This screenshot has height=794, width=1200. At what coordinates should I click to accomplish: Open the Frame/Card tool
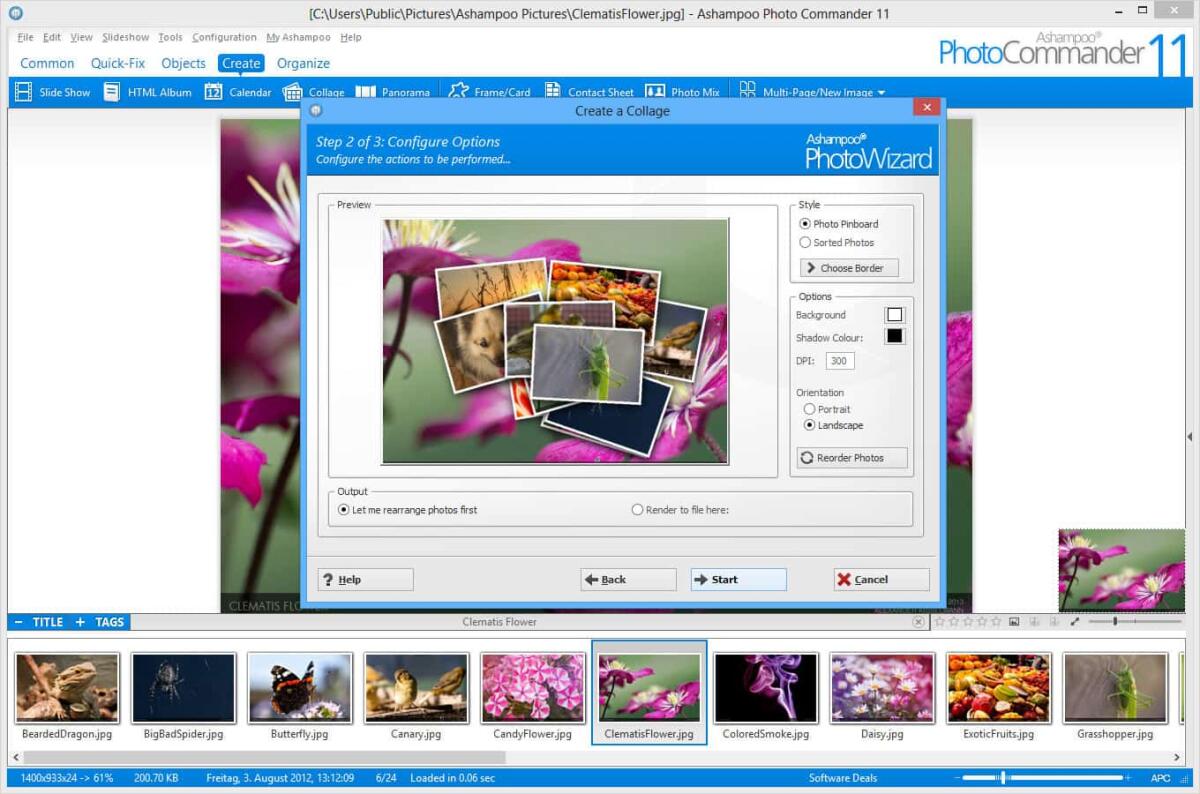point(491,91)
